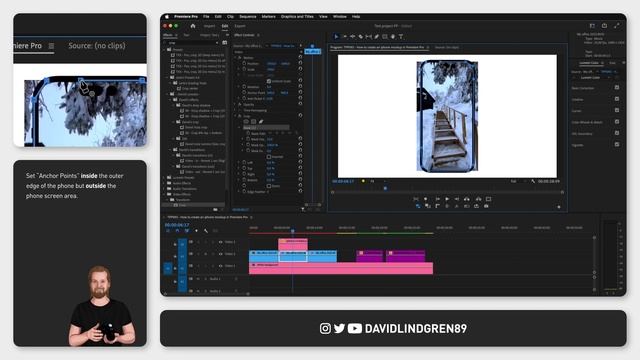Image resolution: width=640 pixels, height=360 pixels.
Task: Create new custom bin in Effects panel
Action: click(215, 209)
